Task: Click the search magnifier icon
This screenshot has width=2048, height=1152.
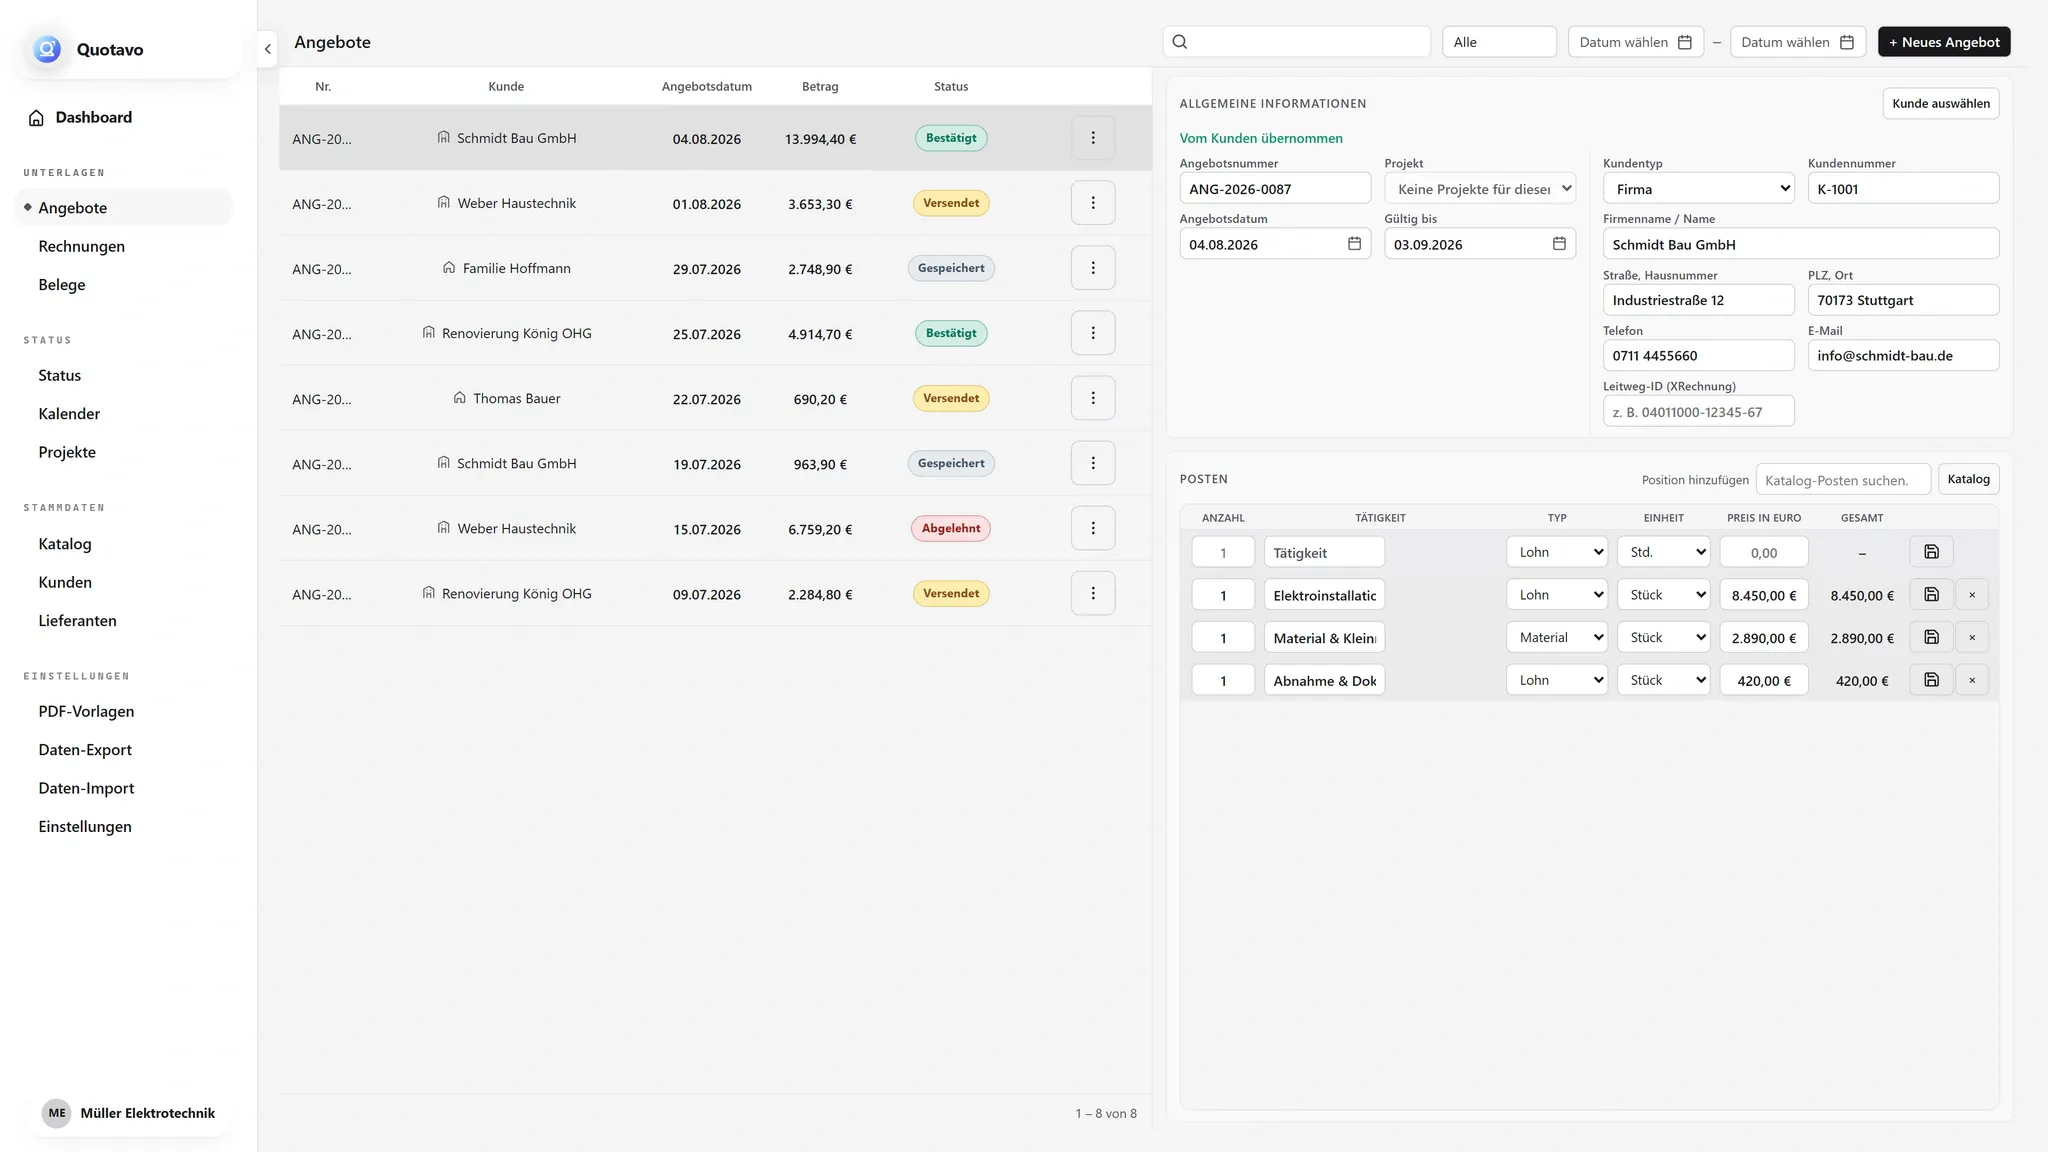Action: pyautogui.click(x=1180, y=42)
